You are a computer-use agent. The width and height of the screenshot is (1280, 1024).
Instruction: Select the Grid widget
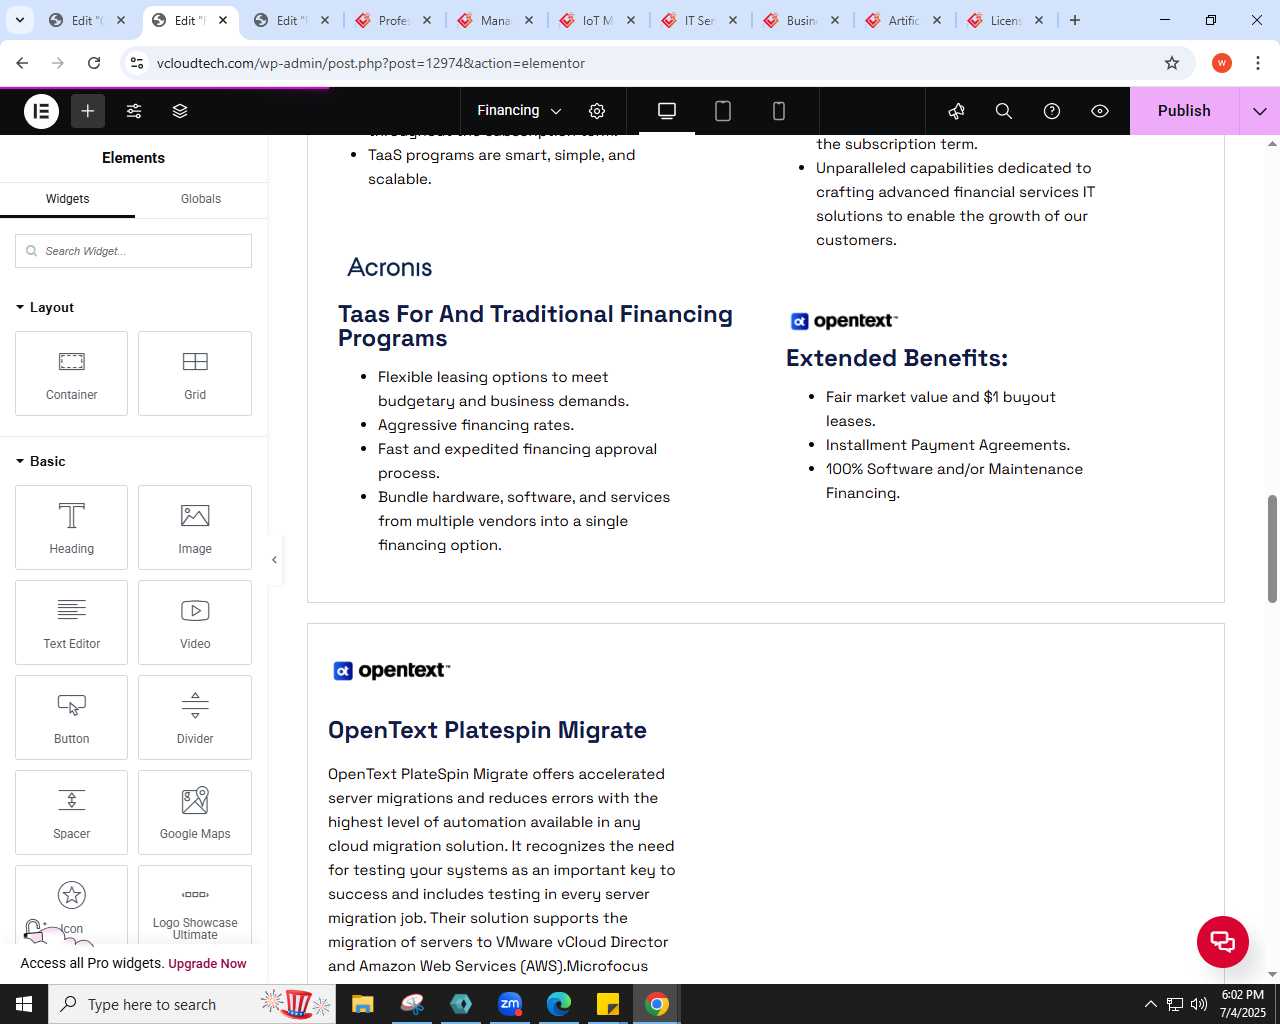coord(195,374)
